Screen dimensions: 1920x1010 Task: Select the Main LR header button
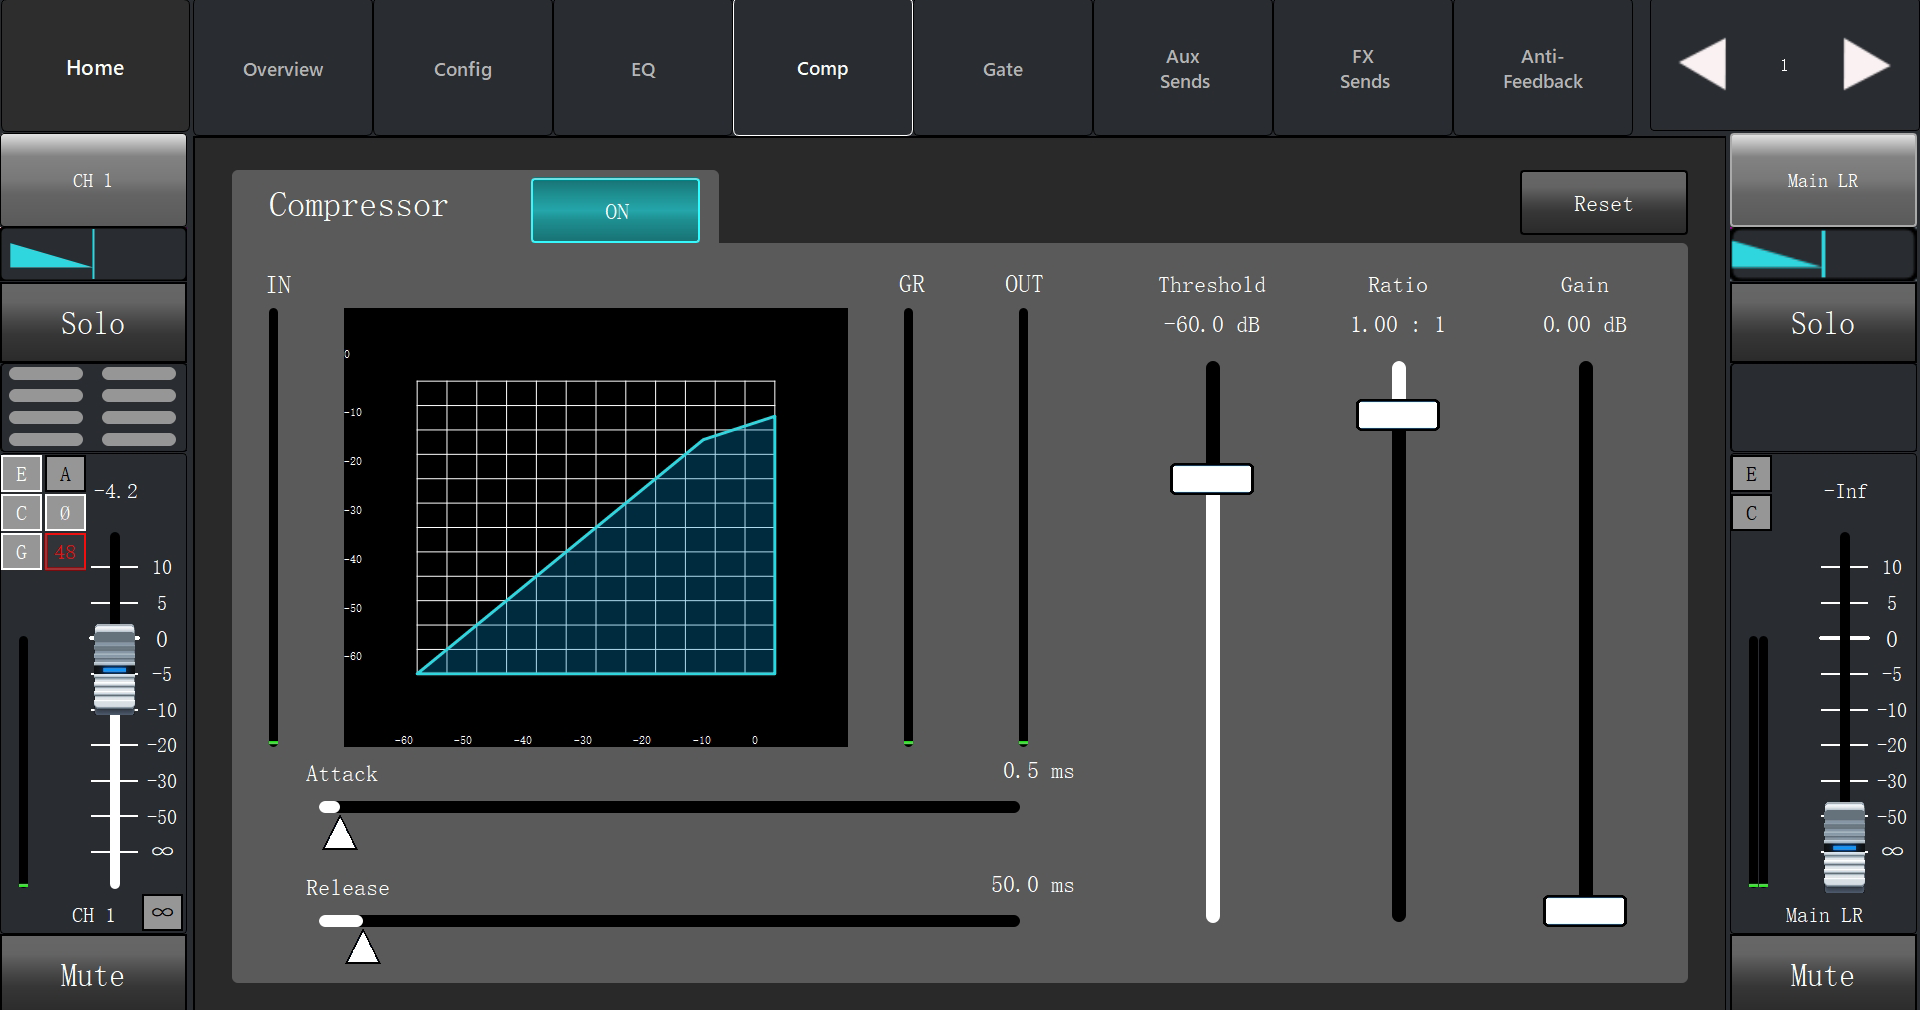point(1823,180)
